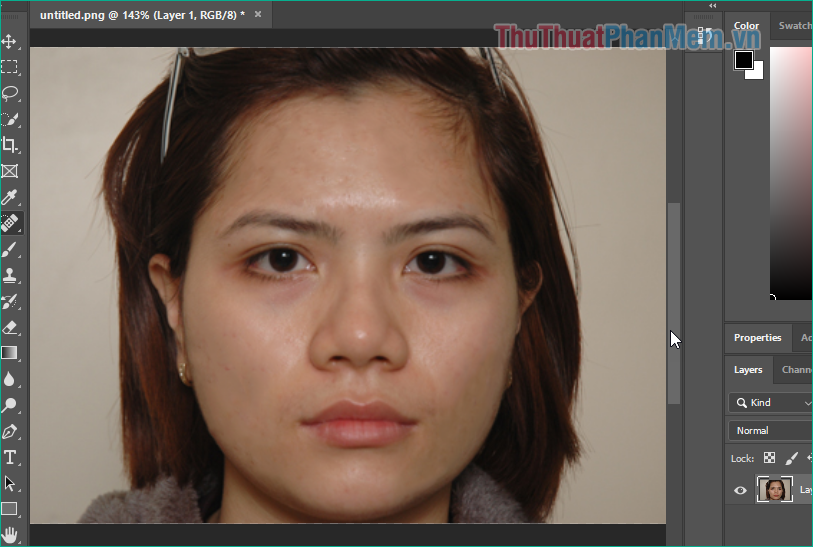Select the Rectangle shape tool
The image size is (813, 547).
click(x=9, y=509)
